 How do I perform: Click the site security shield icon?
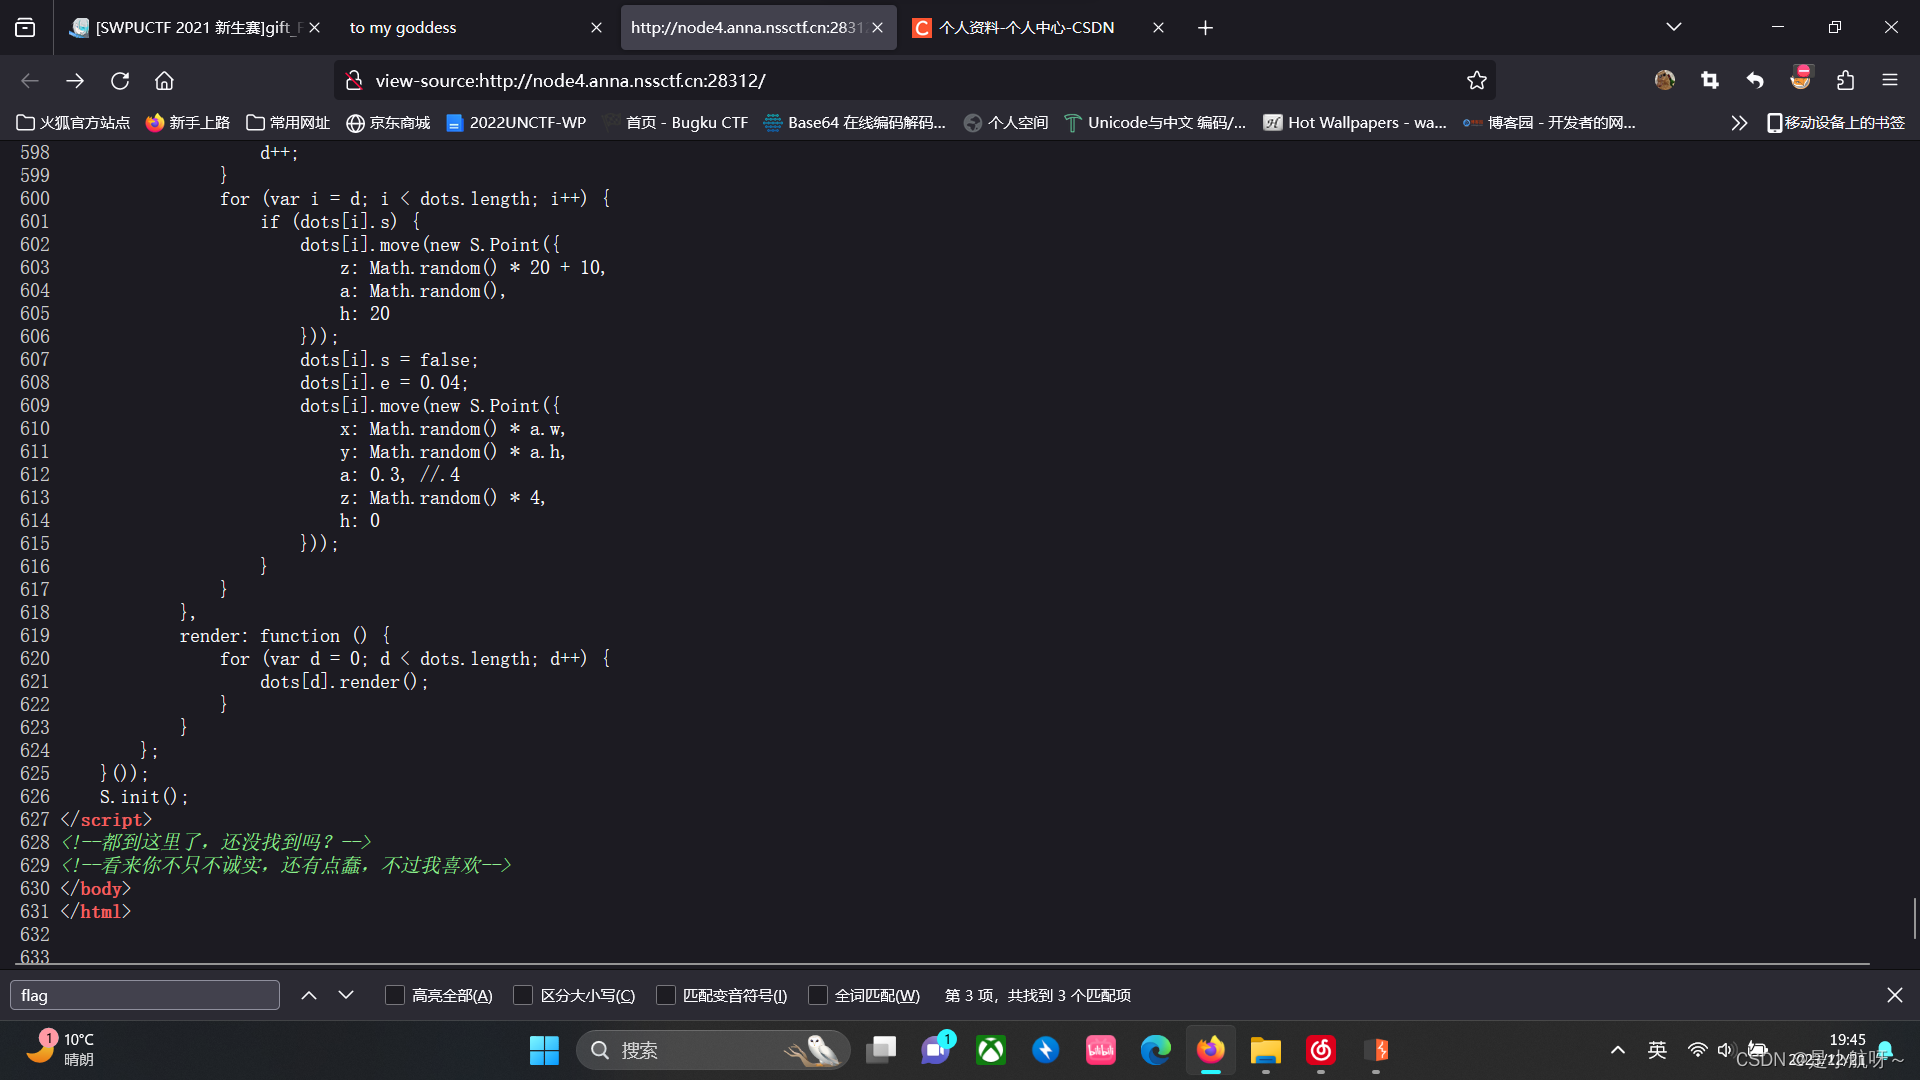pyautogui.click(x=353, y=80)
